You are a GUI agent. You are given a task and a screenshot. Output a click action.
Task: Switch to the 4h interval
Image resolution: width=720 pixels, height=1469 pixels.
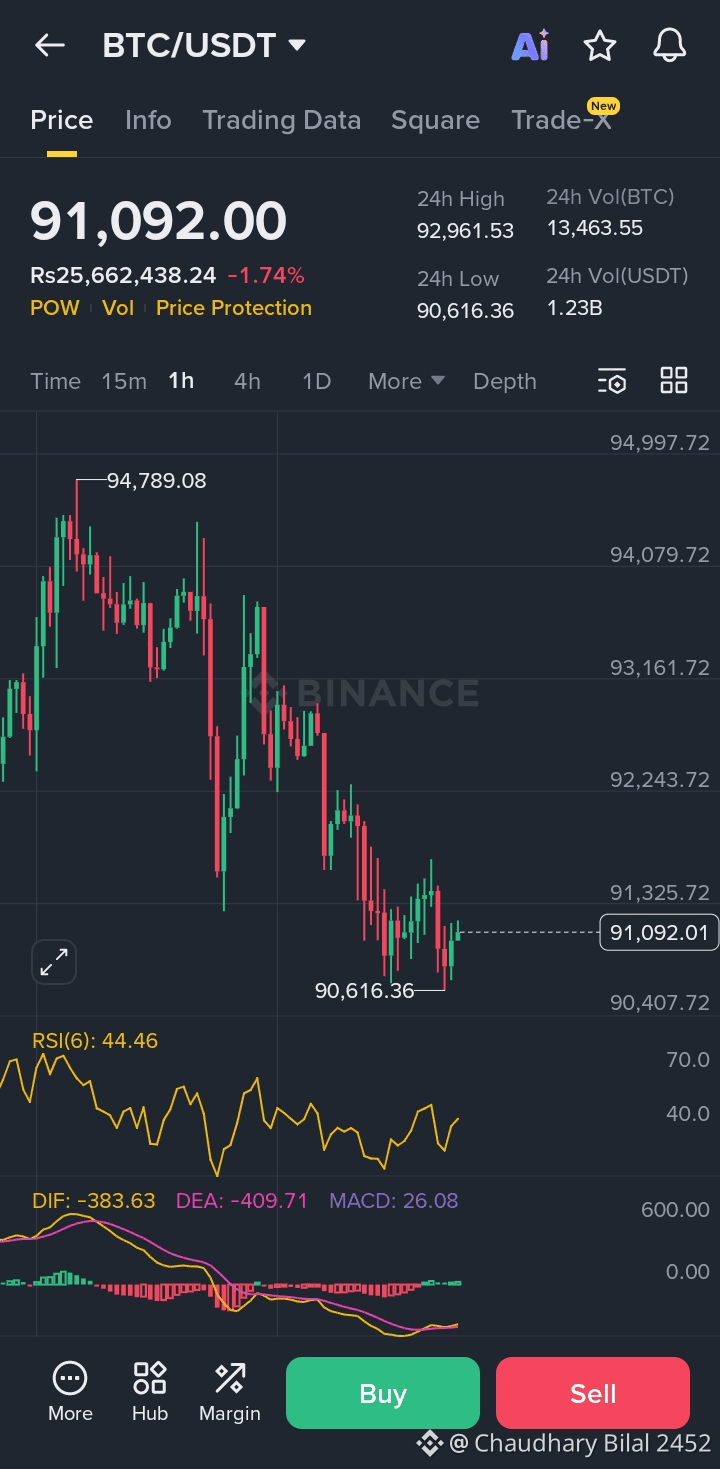[247, 381]
